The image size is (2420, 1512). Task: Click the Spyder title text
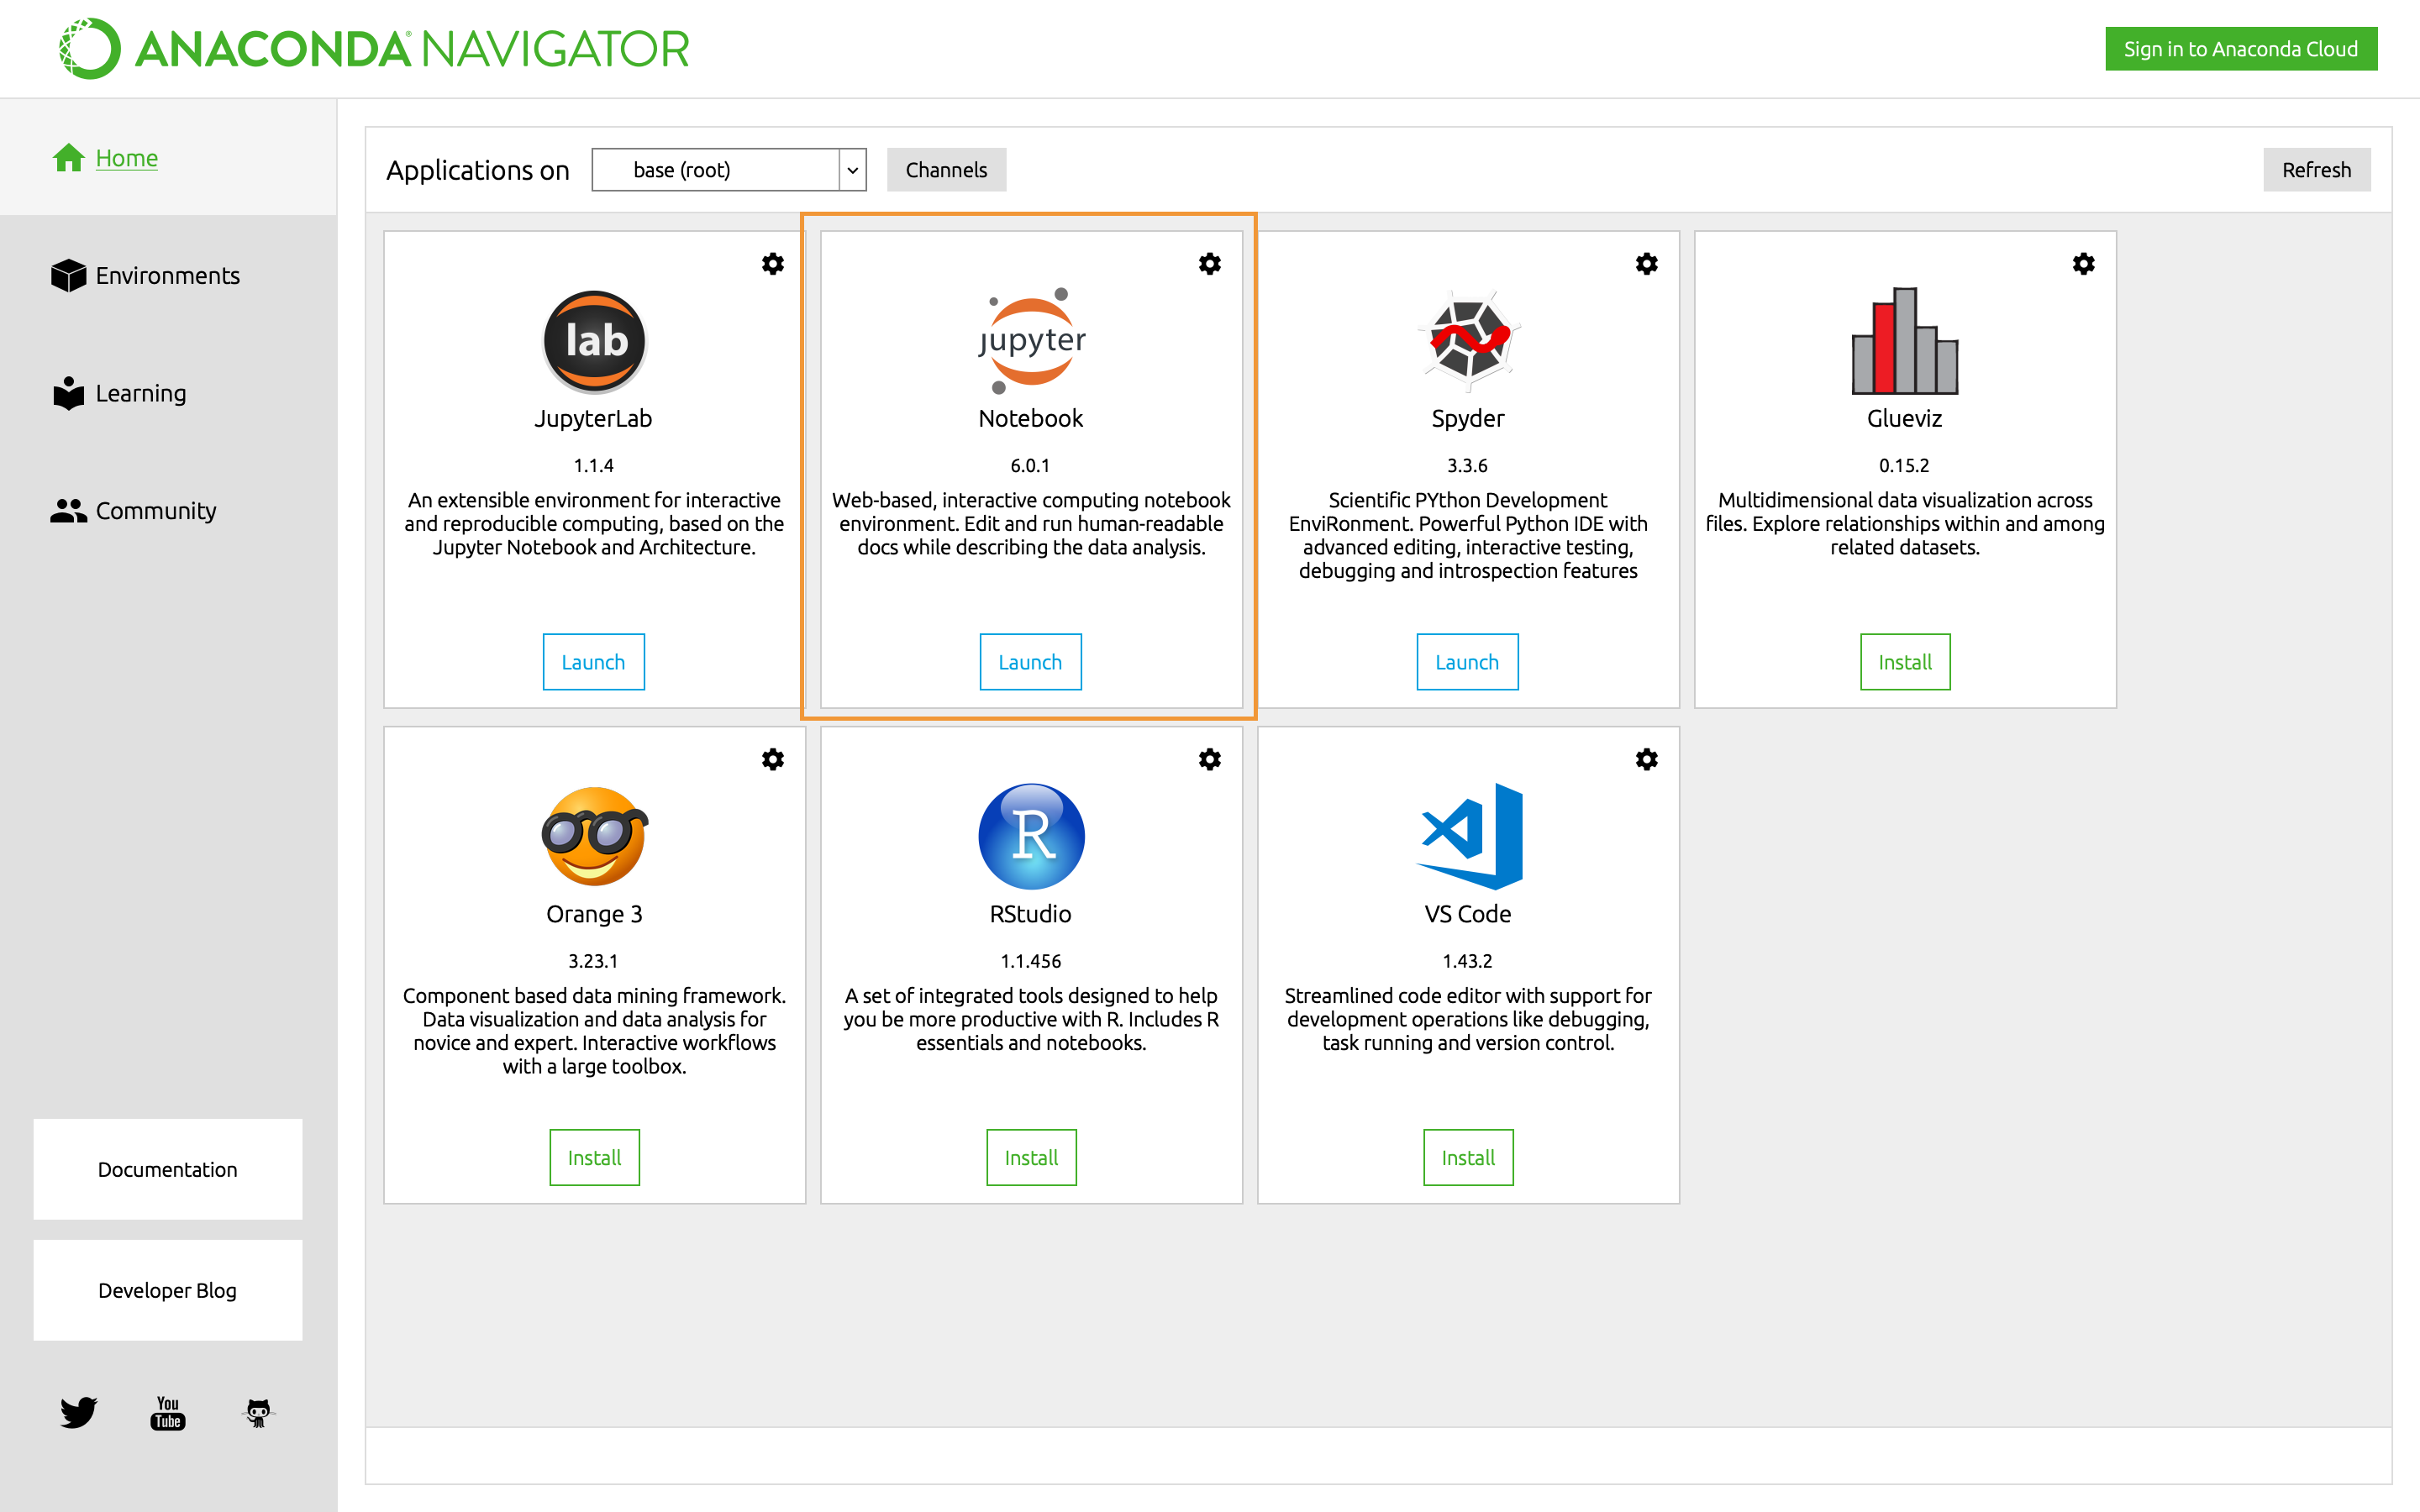click(1467, 418)
